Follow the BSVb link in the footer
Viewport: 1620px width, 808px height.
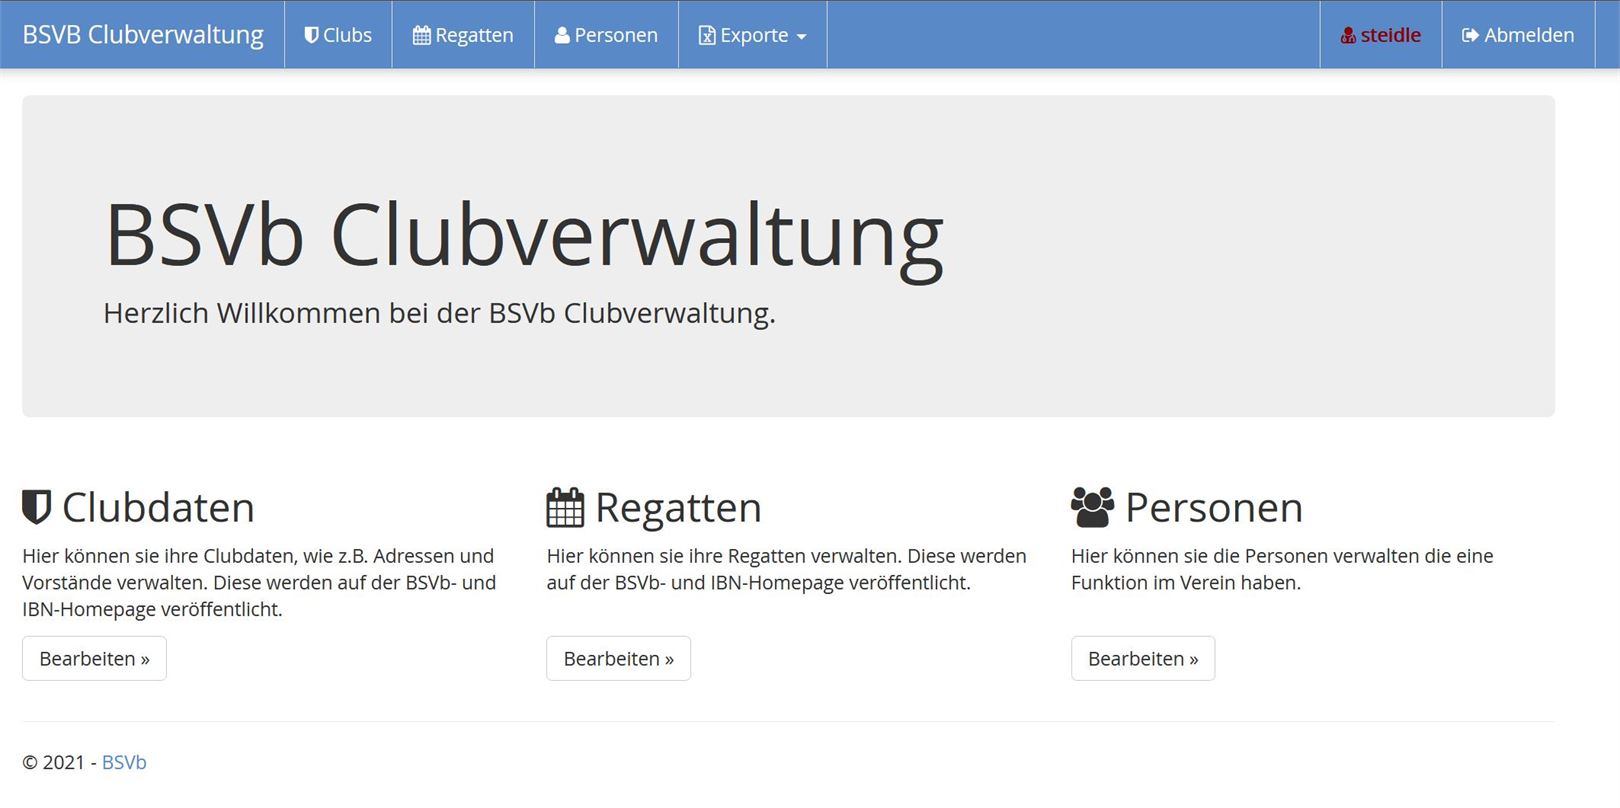[x=124, y=762]
